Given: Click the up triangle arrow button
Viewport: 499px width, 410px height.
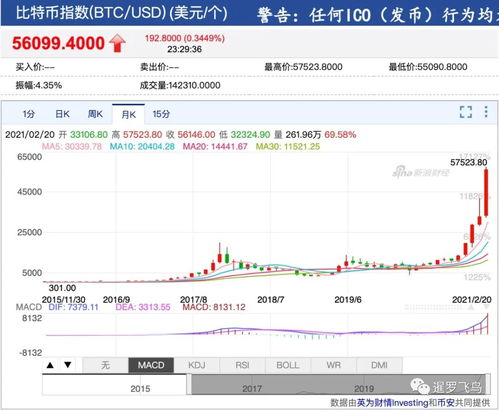Looking at the screenshot, I should pyautogui.click(x=50, y=365).
